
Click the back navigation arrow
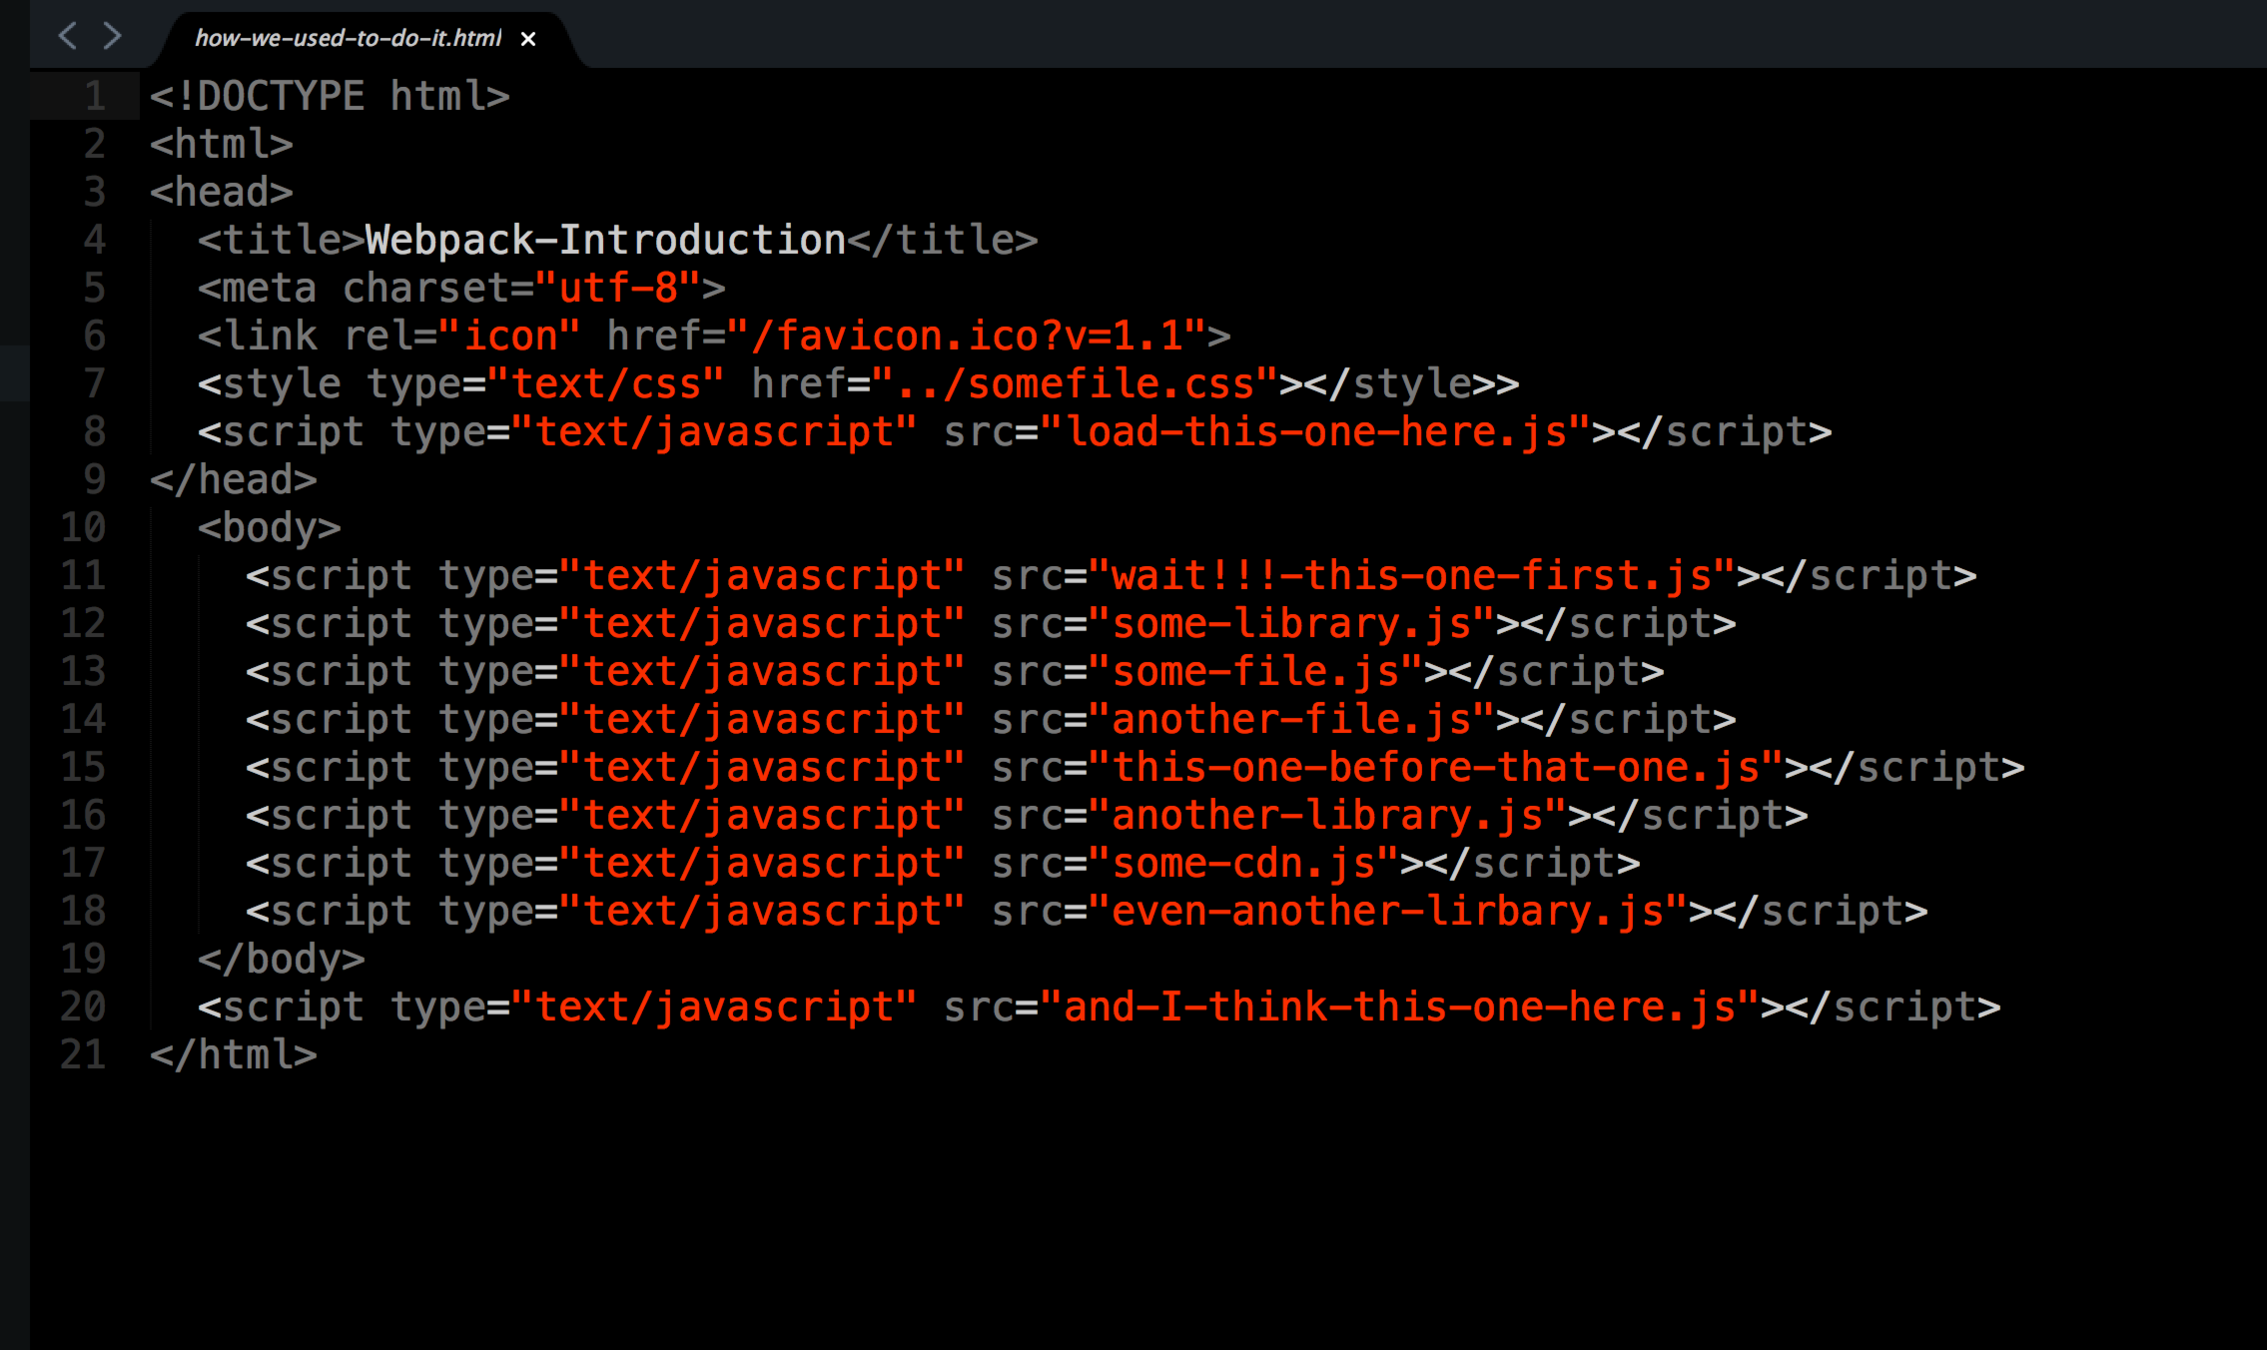67,36
